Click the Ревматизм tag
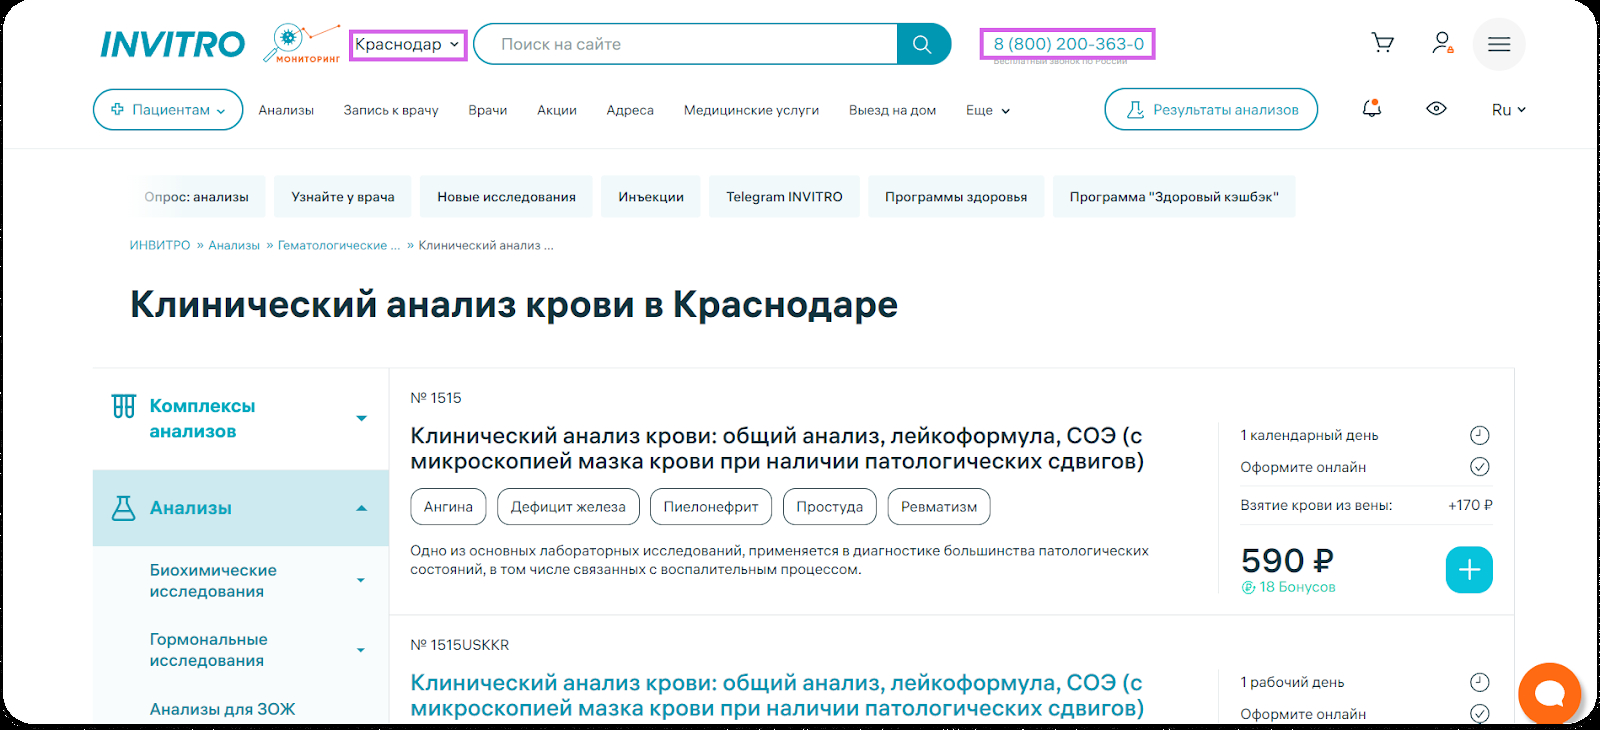 pos(939,507)
